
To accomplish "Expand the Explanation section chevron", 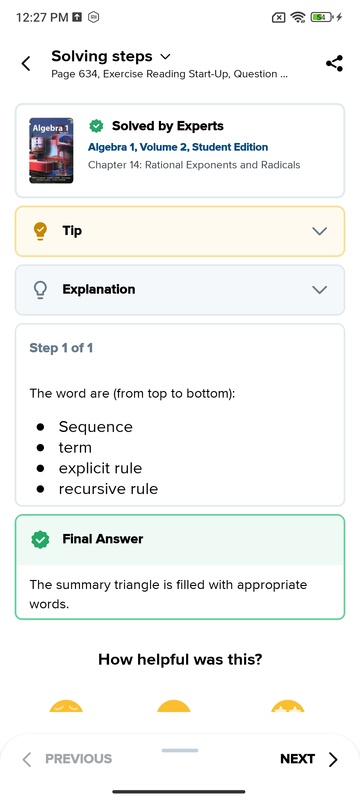I will click(x=319, y=290).
